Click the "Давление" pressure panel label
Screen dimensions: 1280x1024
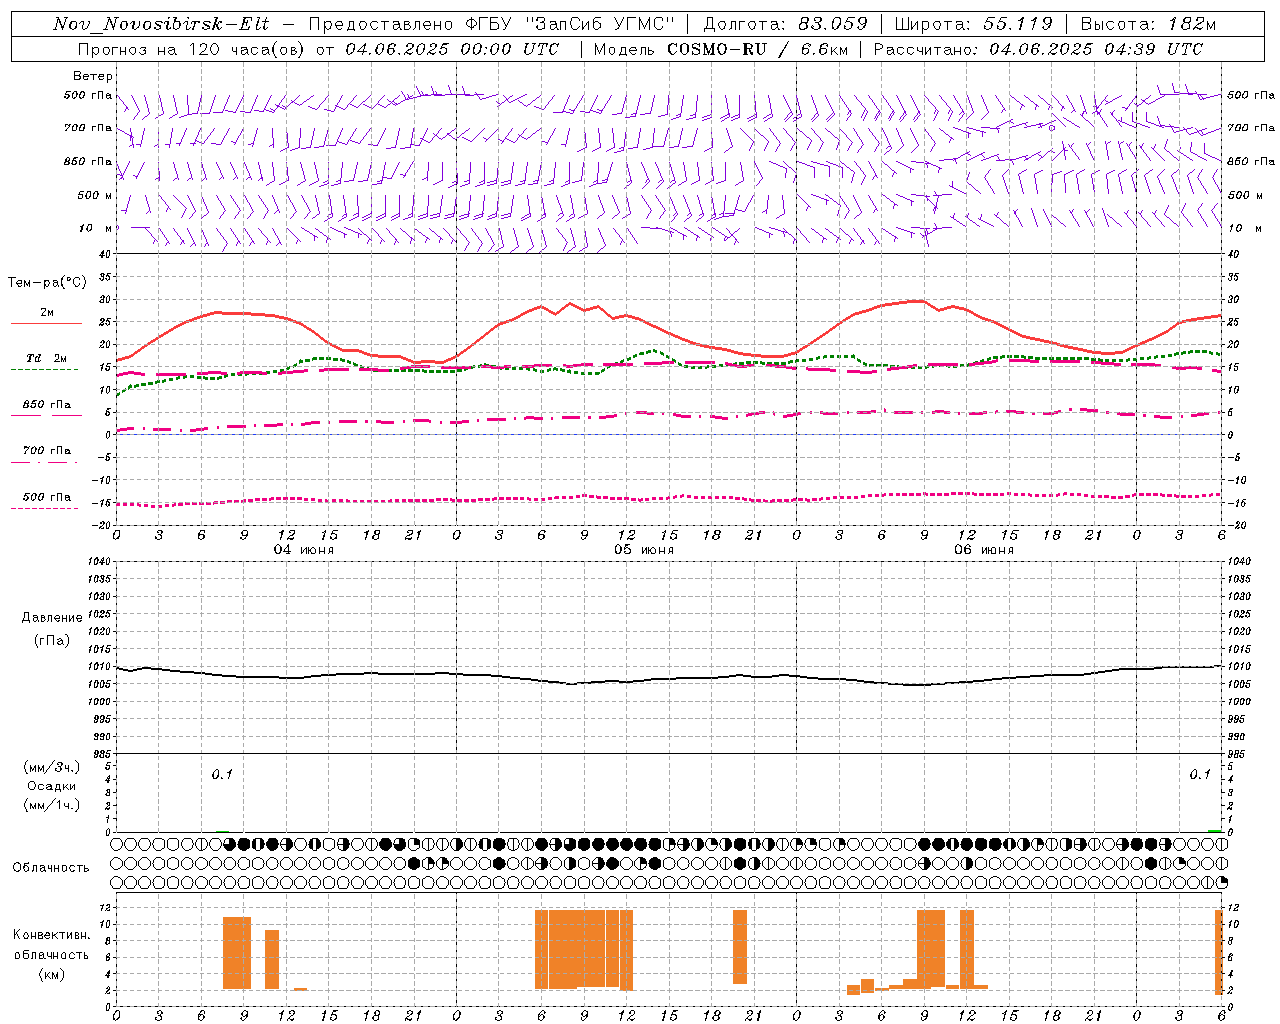[x=52, y=618]
